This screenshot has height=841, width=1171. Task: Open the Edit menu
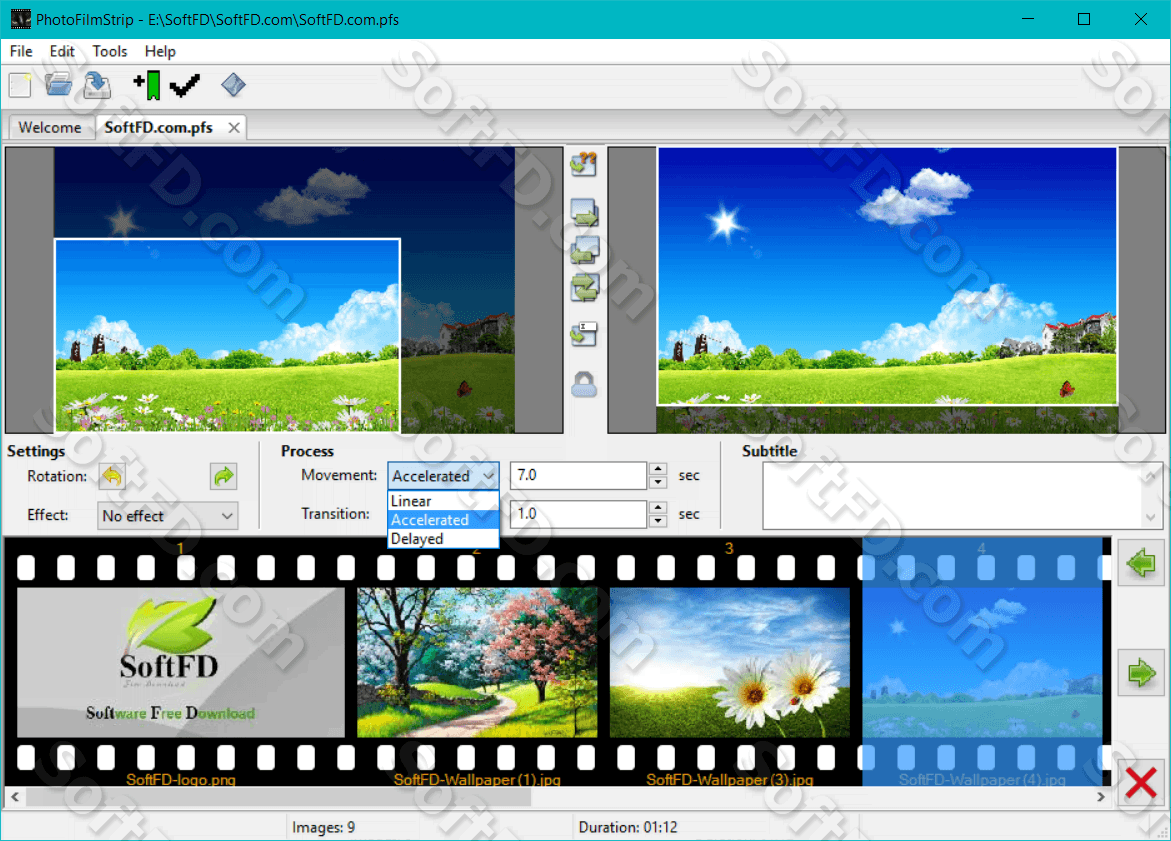coord(62,52)
